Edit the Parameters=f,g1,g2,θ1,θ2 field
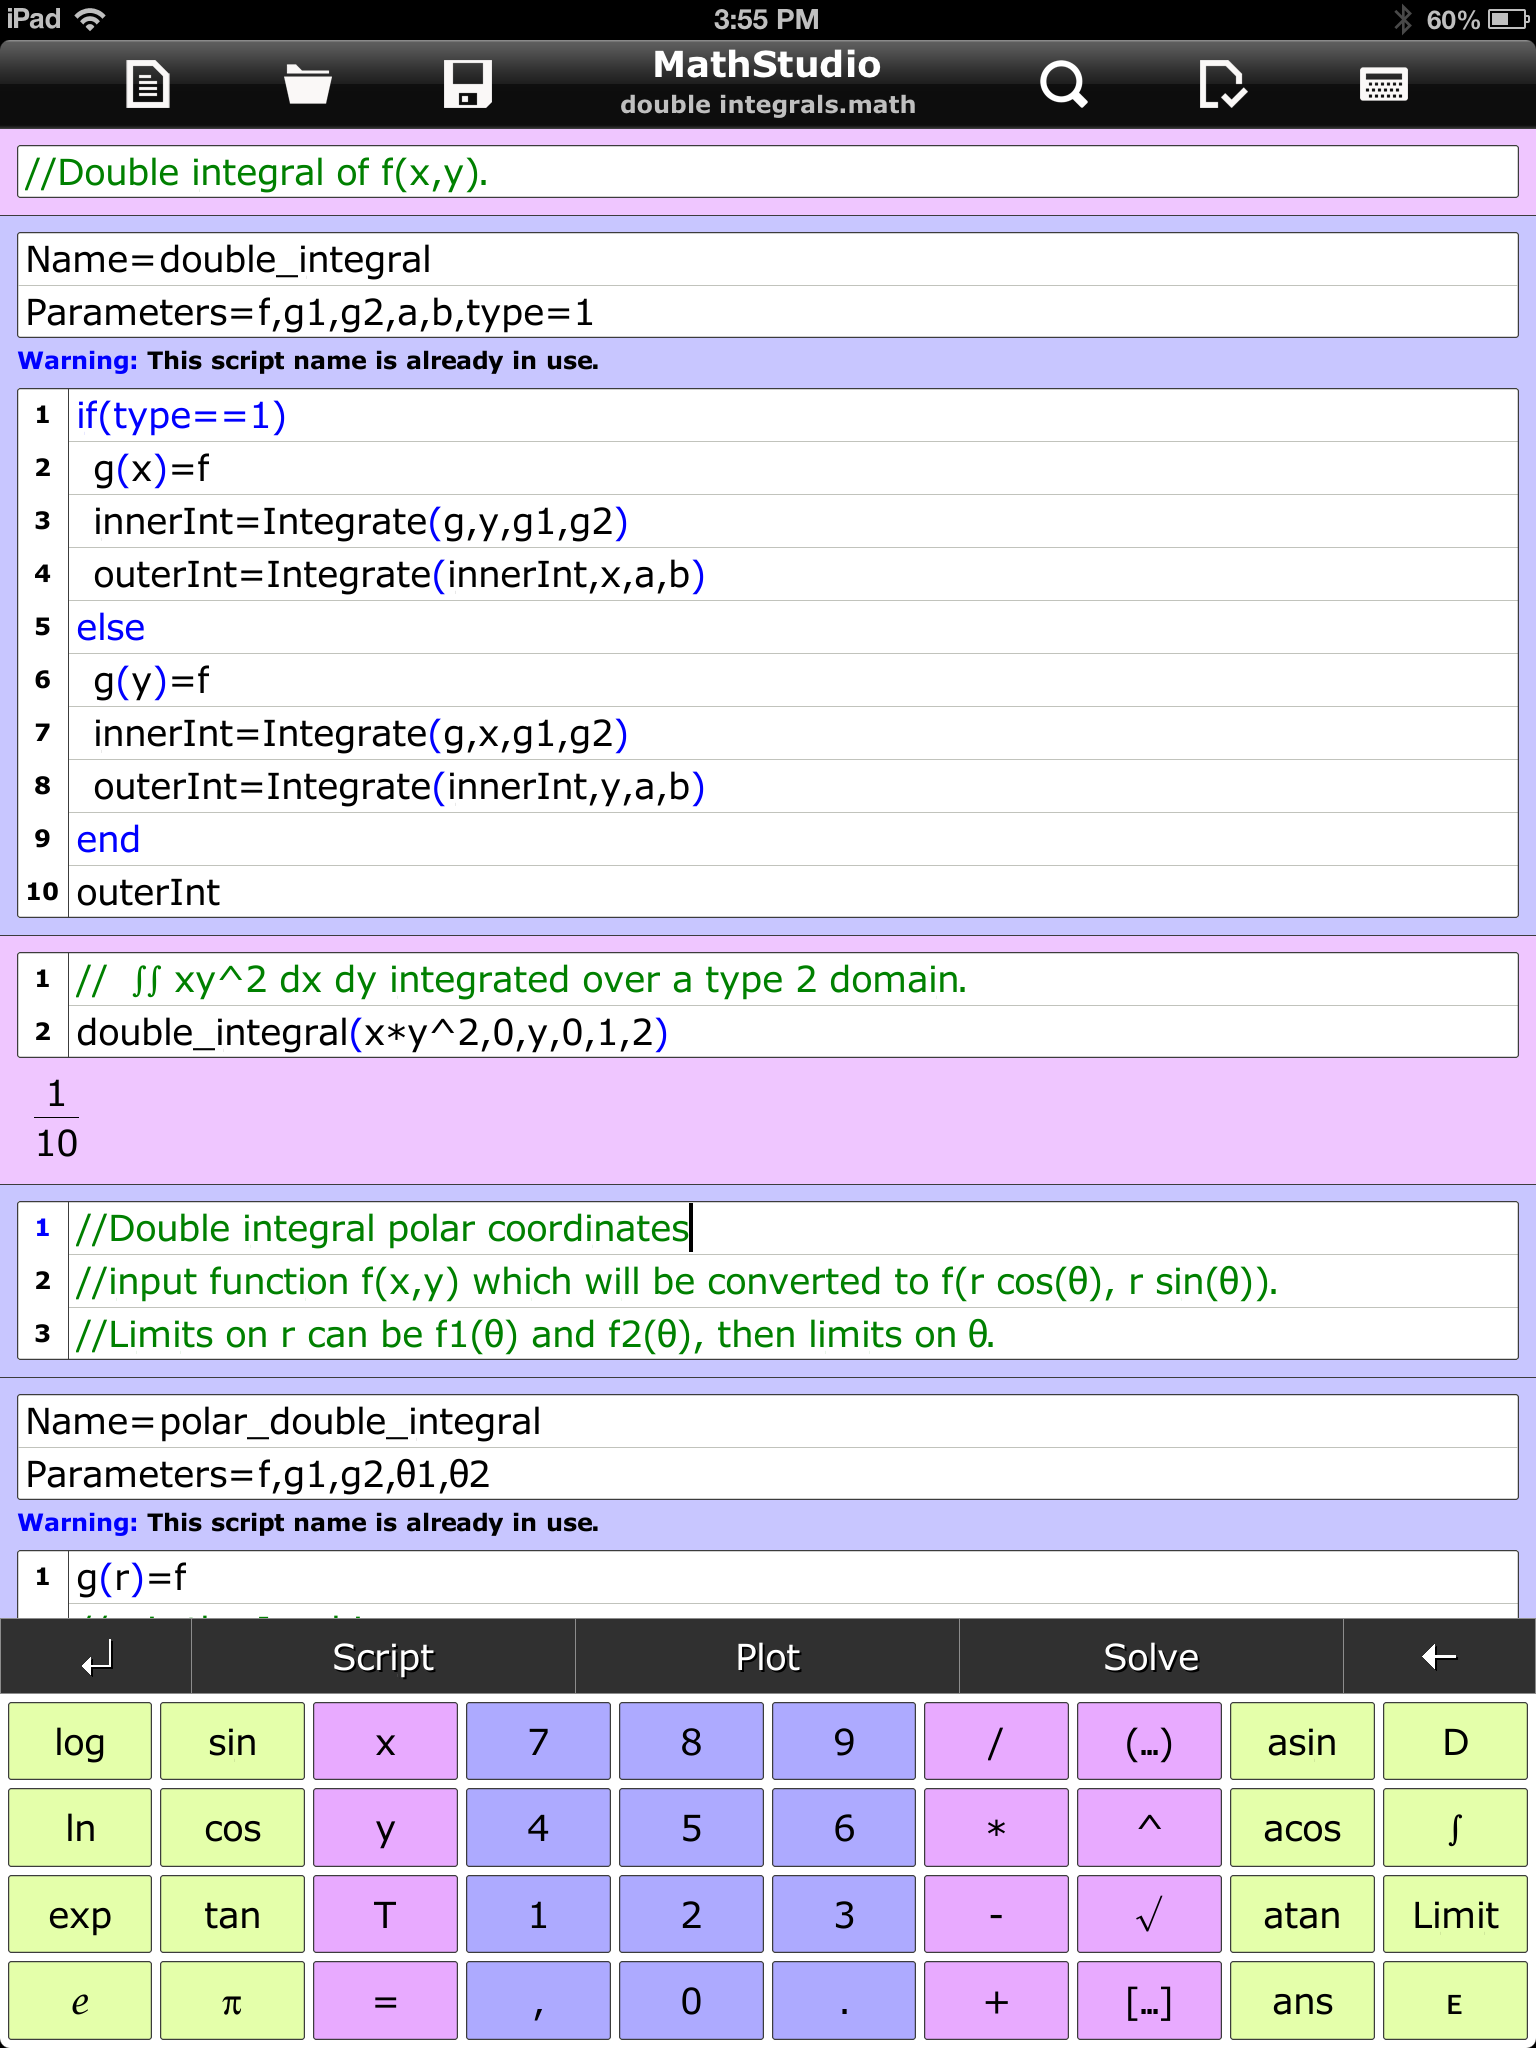This screenshot has width=1536, height=2048. tap(768, 1474)
